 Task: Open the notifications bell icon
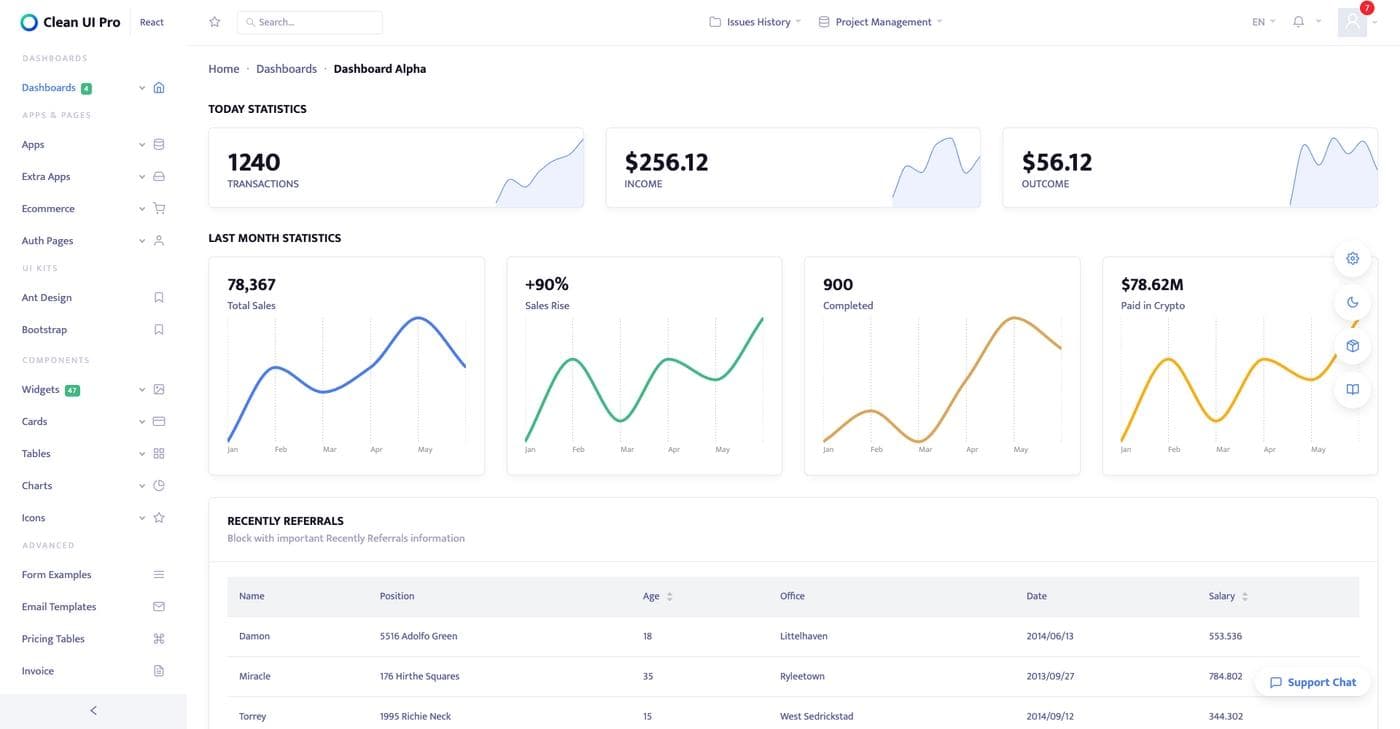(1298, 22)
